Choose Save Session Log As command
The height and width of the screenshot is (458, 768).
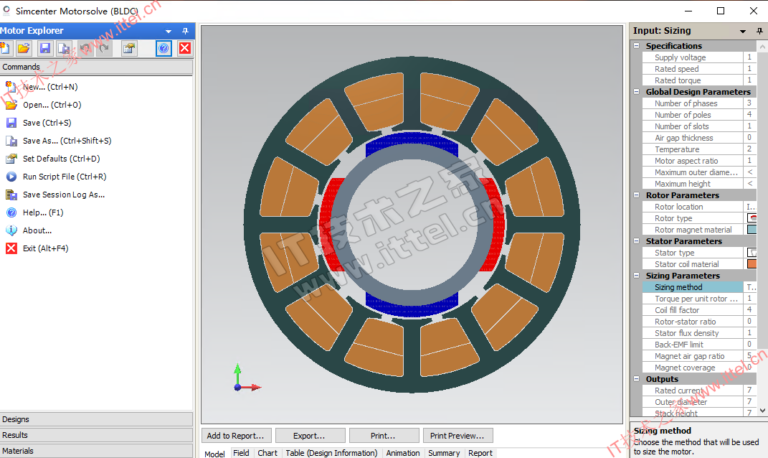63,195
